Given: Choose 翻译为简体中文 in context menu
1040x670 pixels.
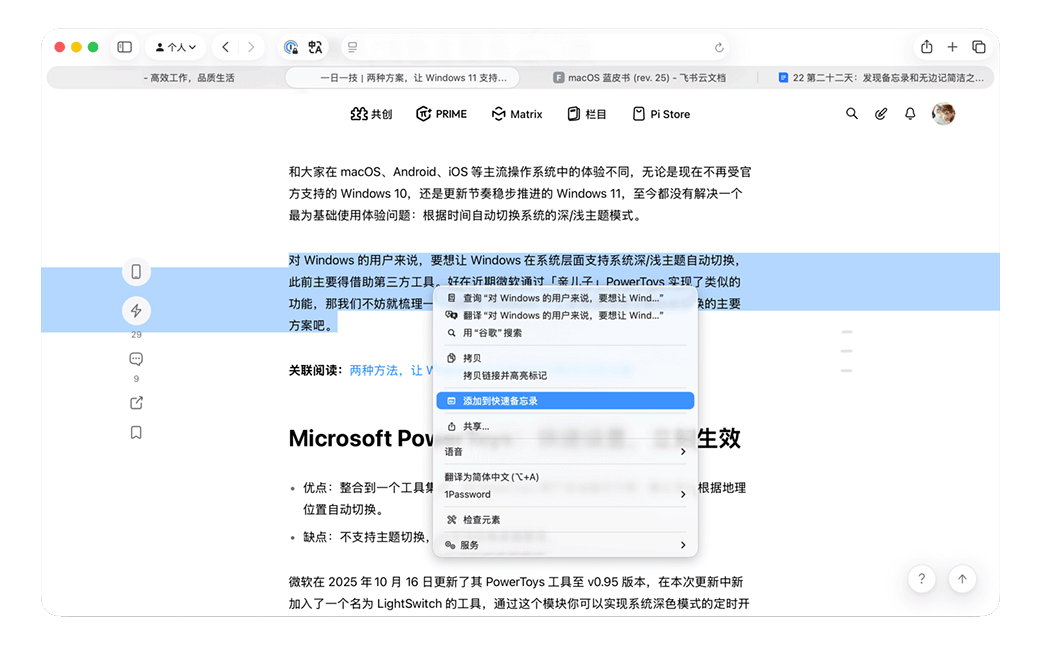Looking at the screenshot, I should pos(565,477).
